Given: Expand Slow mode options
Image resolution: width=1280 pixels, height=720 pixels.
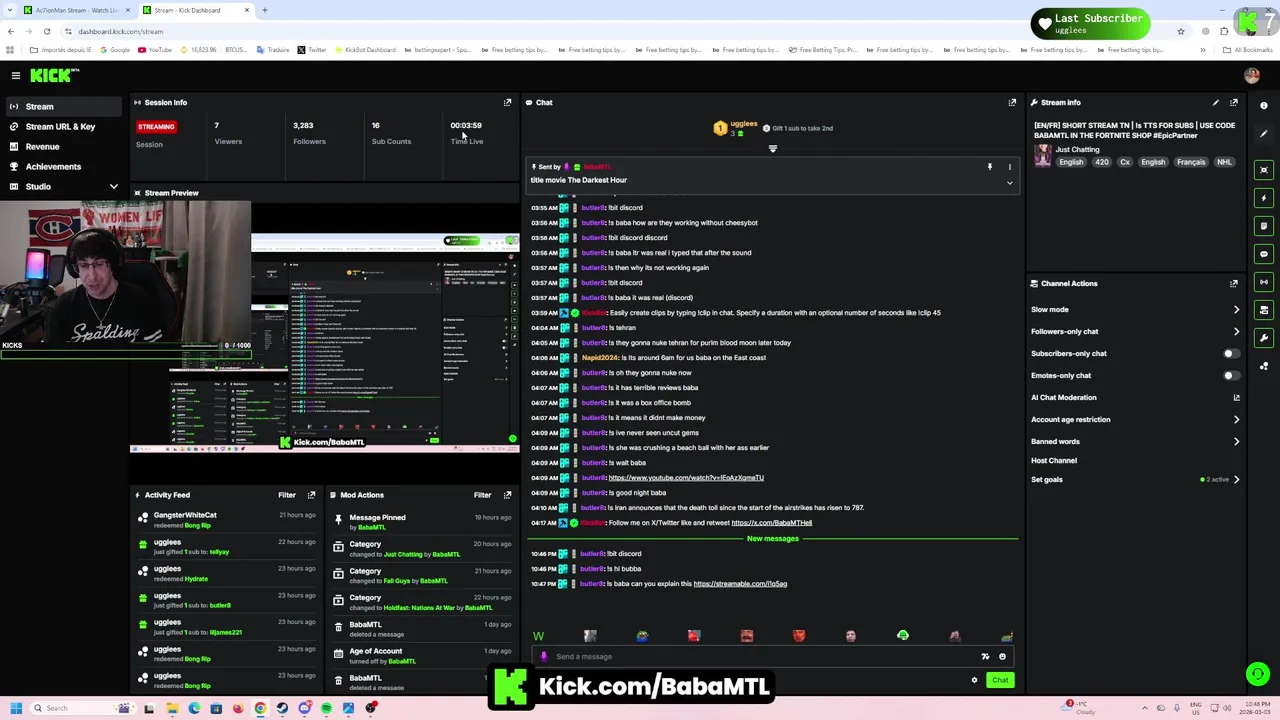Looking at the screenshot, I should point(1236,310).
